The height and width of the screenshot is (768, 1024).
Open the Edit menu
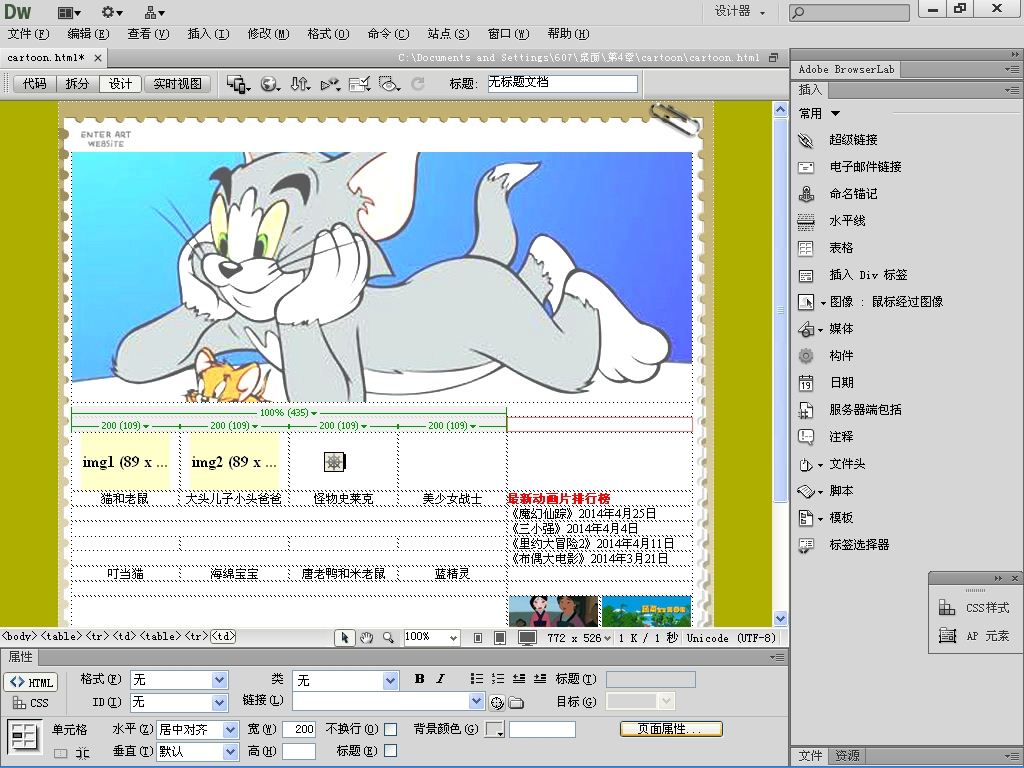coord(88,34)
